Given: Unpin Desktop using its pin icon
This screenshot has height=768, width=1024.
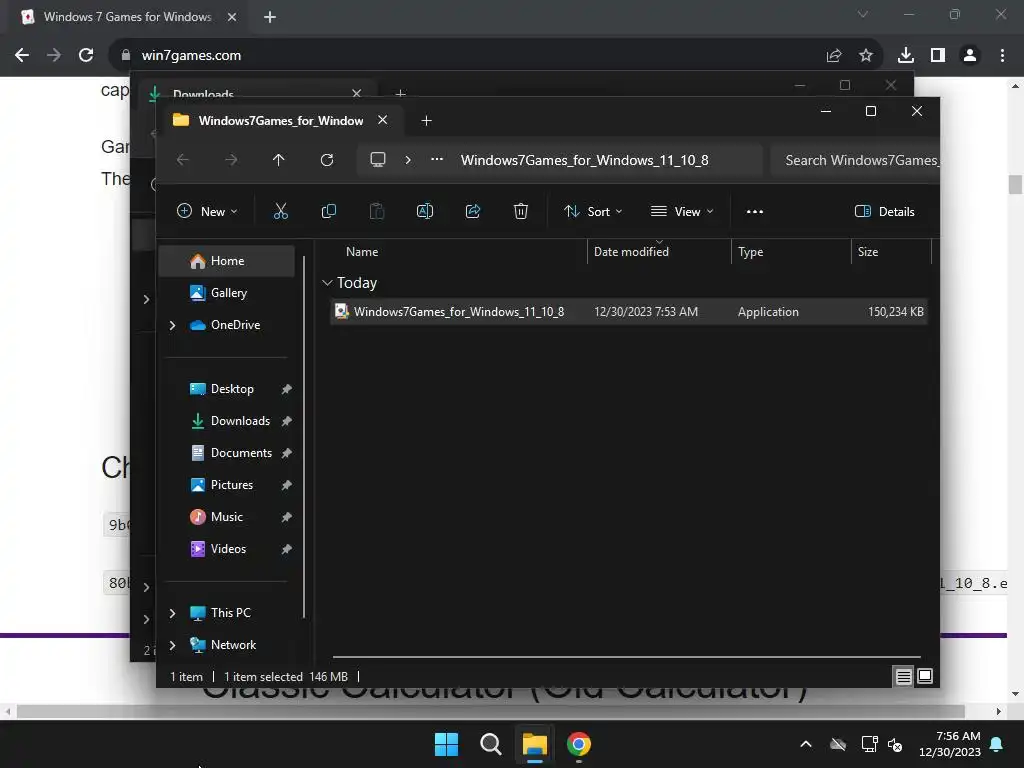Looking at the screenshot, I should (286, 389).
